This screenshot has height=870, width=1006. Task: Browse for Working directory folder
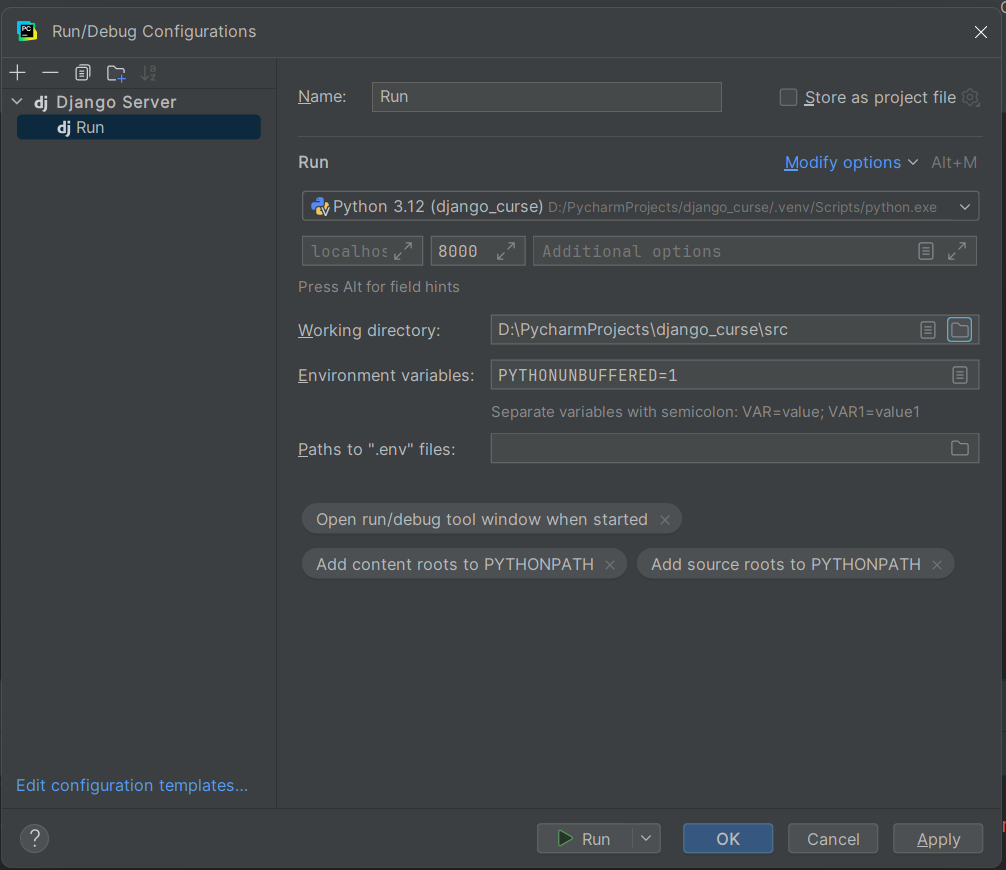point(960,330)
